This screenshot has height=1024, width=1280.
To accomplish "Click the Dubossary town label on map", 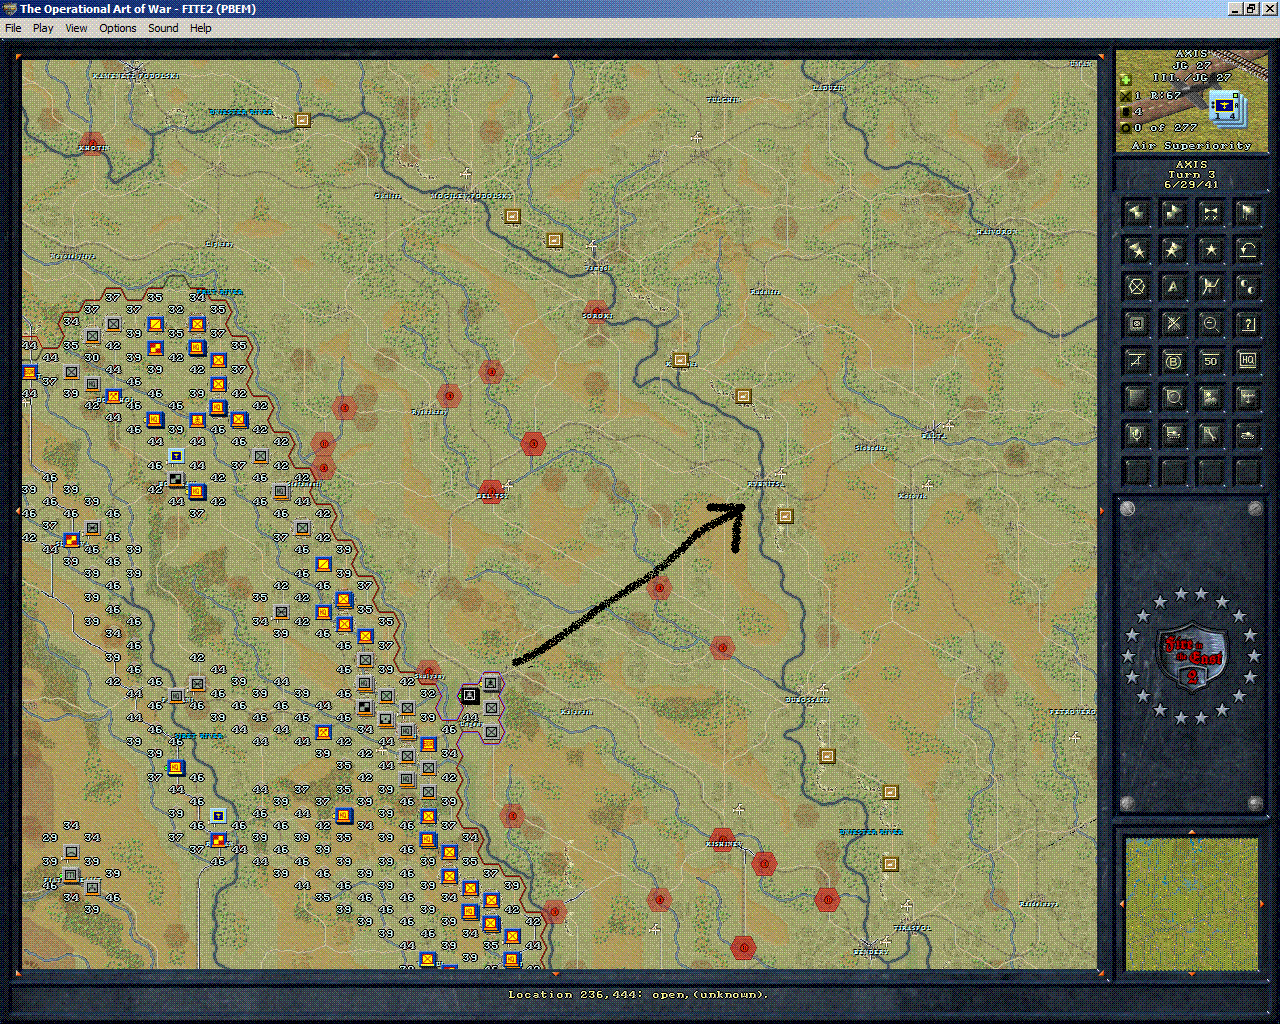I will tap(806, 700).
